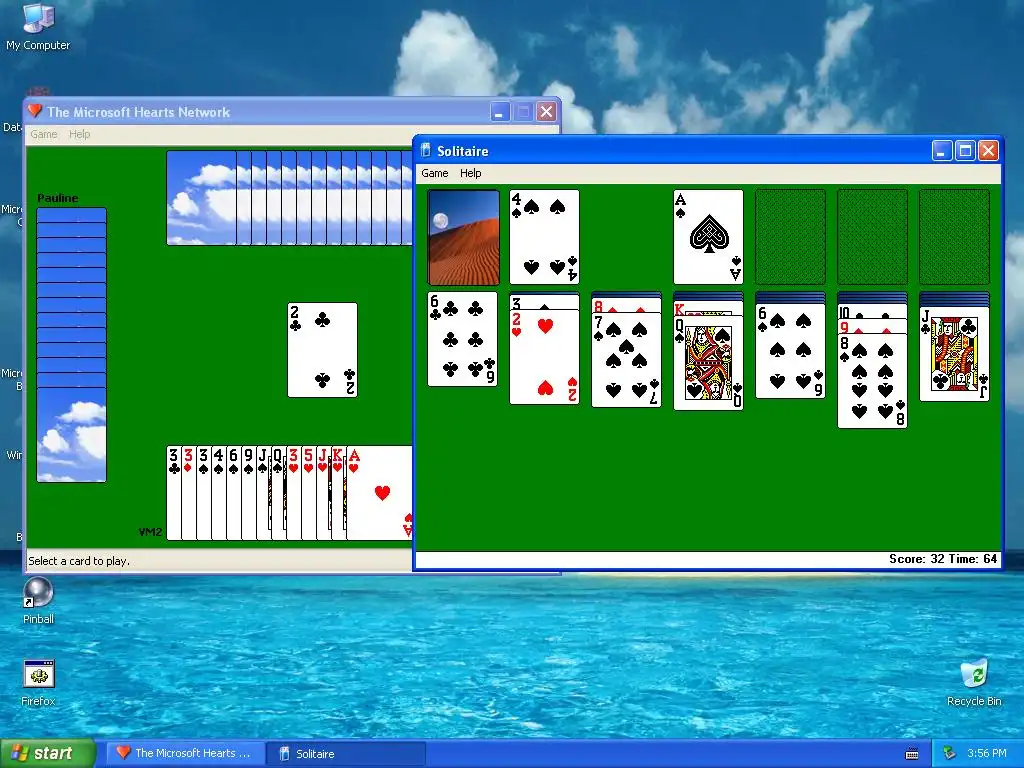Minimize the Hearts Network window
Viewport: 1024px width, 768px height.
(500, 112)
